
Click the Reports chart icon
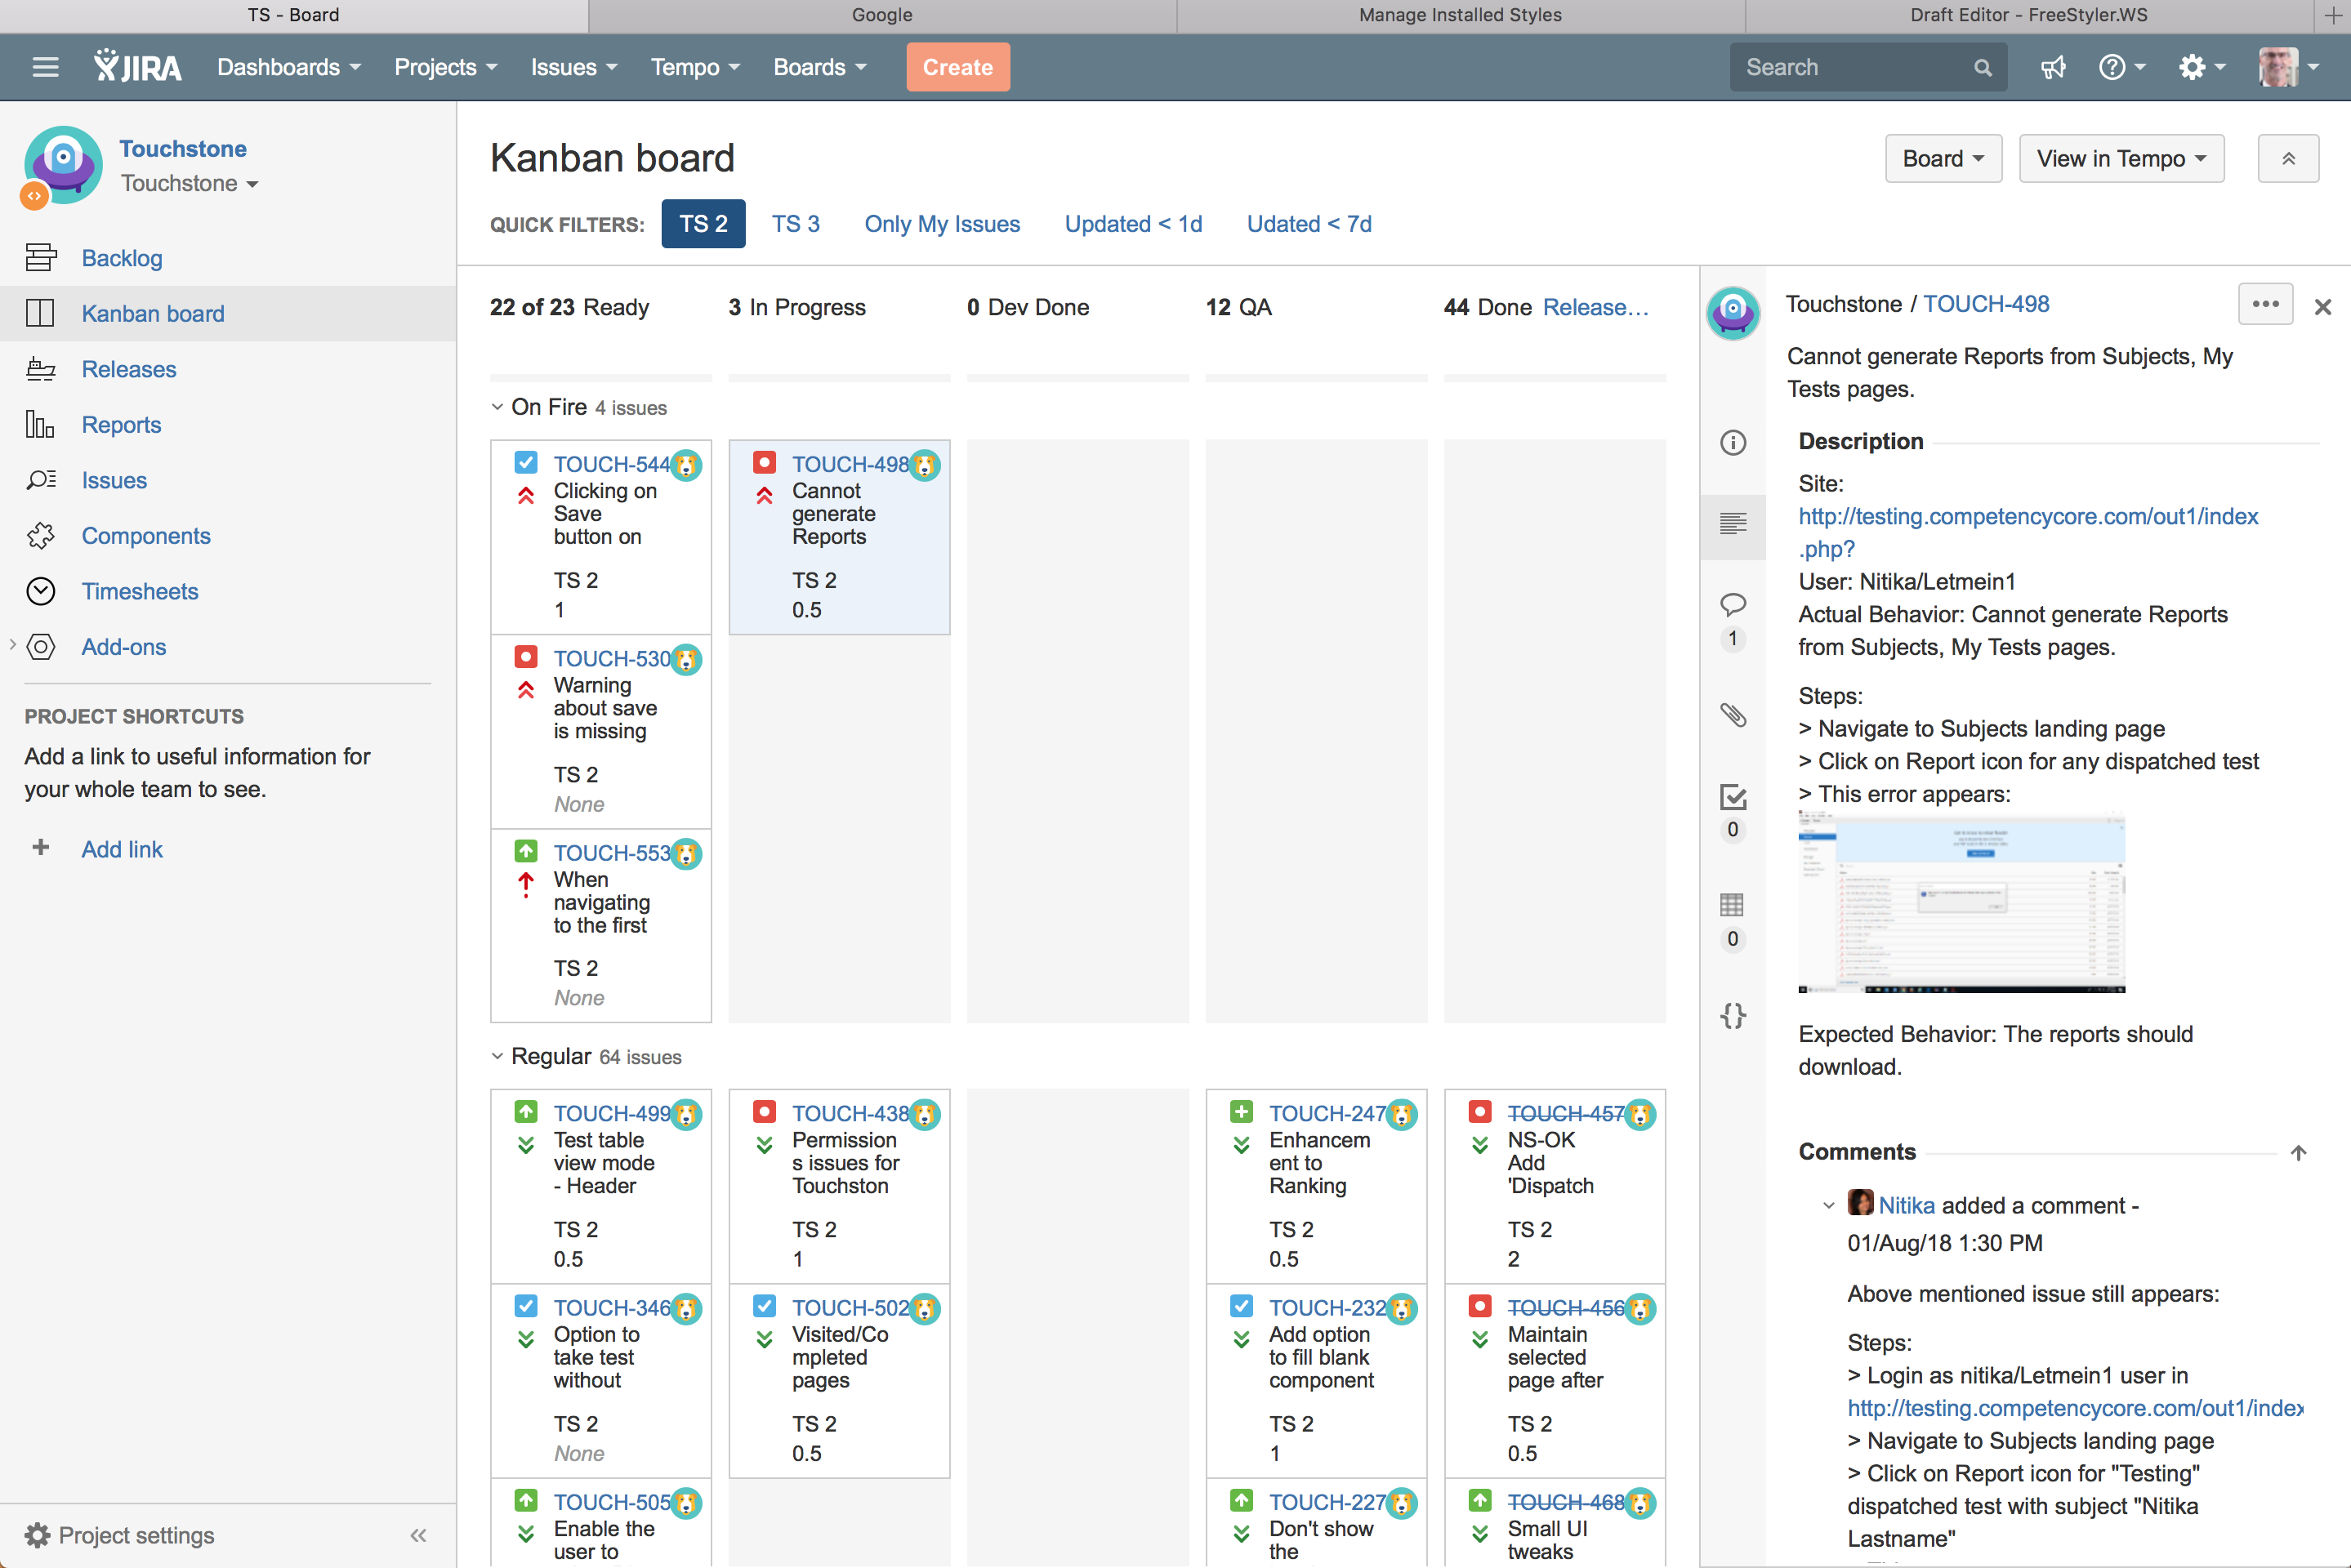pyautogui.click(x=41, y=425)
